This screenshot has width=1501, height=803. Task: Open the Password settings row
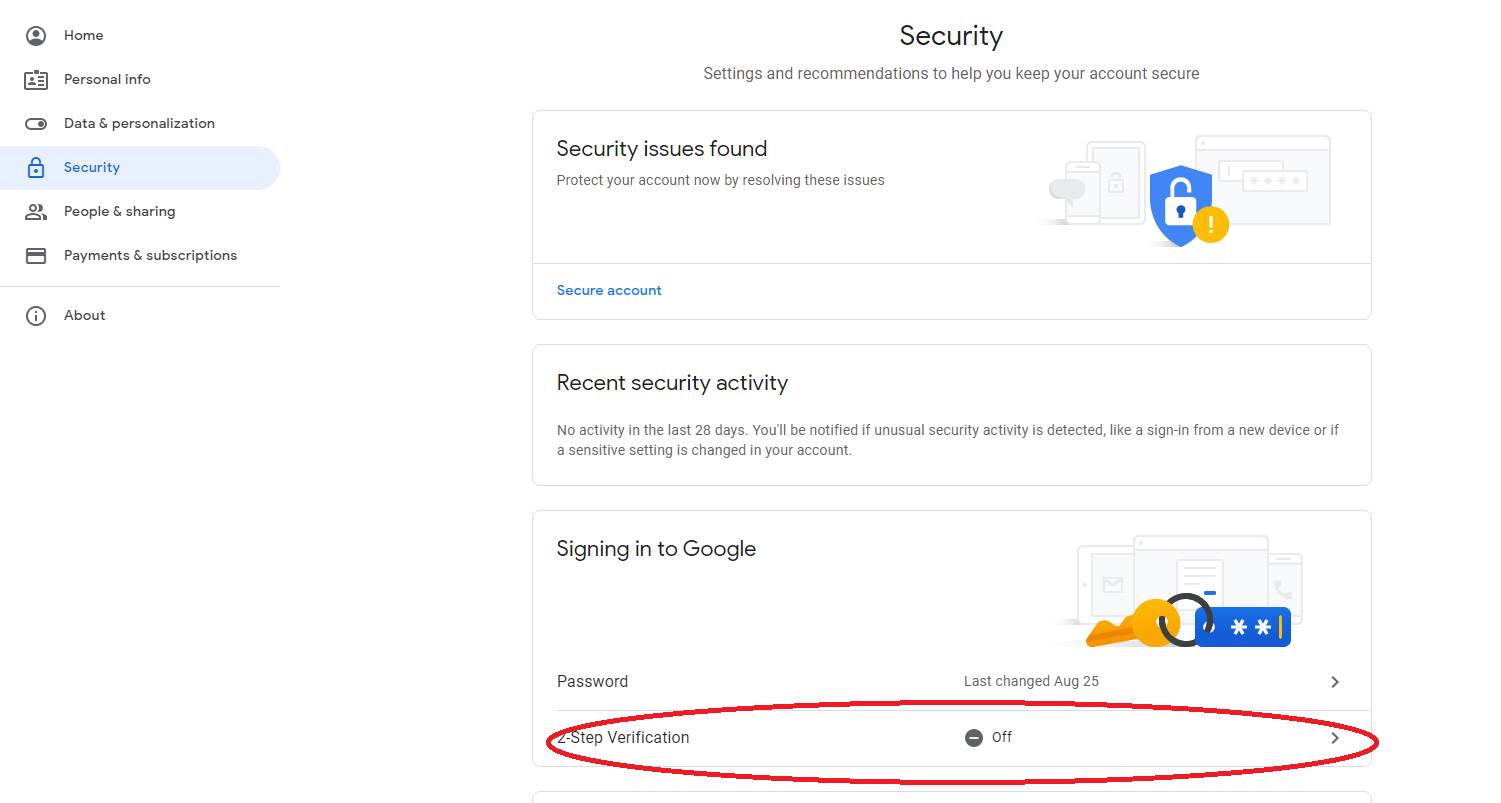coord(592,682)
